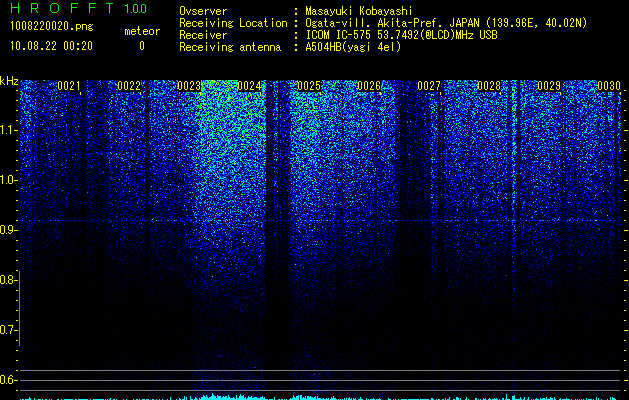This screenshot has height=400, width=629.
Task: Click the 0022 time marker
Action: pos(129,86)
